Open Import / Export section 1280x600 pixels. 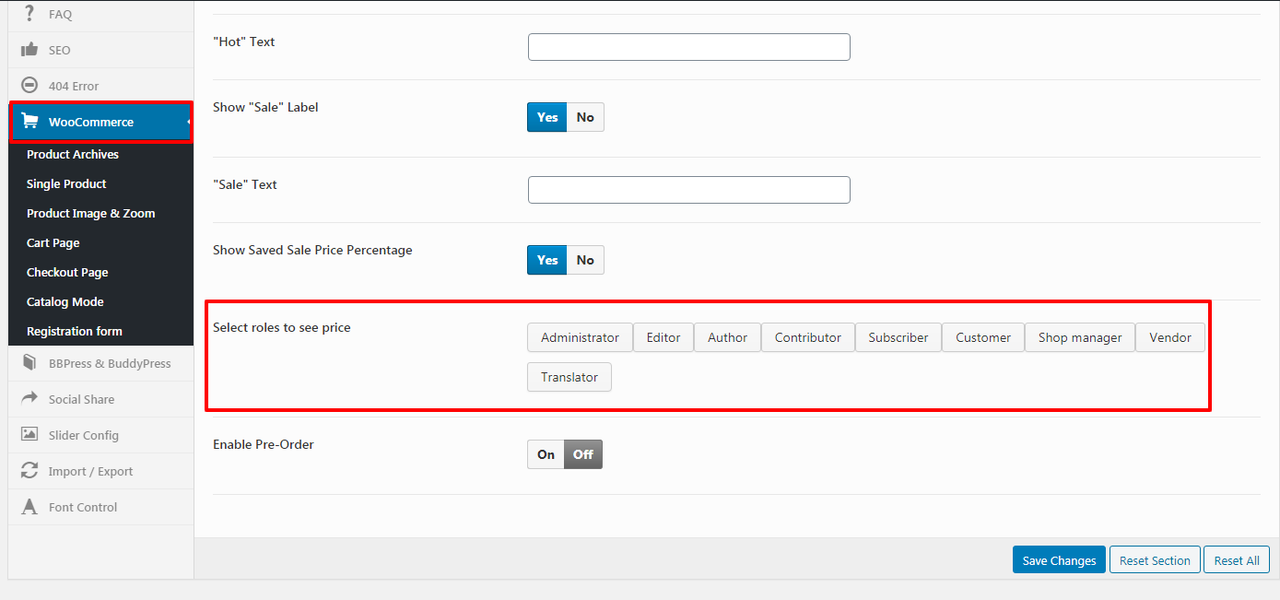tap(100, 471)
